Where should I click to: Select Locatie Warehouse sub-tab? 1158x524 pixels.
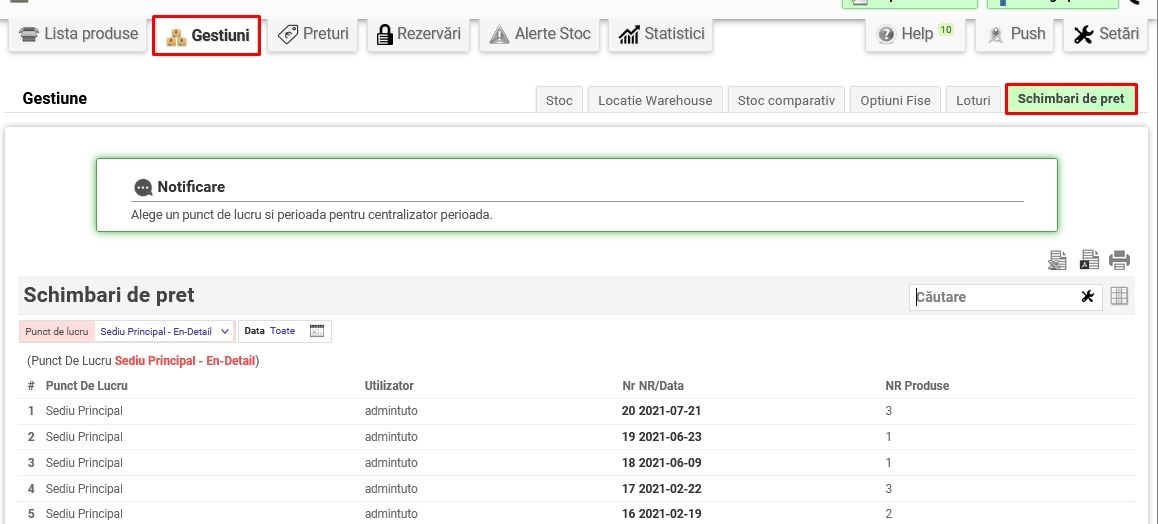click(655, 100)
